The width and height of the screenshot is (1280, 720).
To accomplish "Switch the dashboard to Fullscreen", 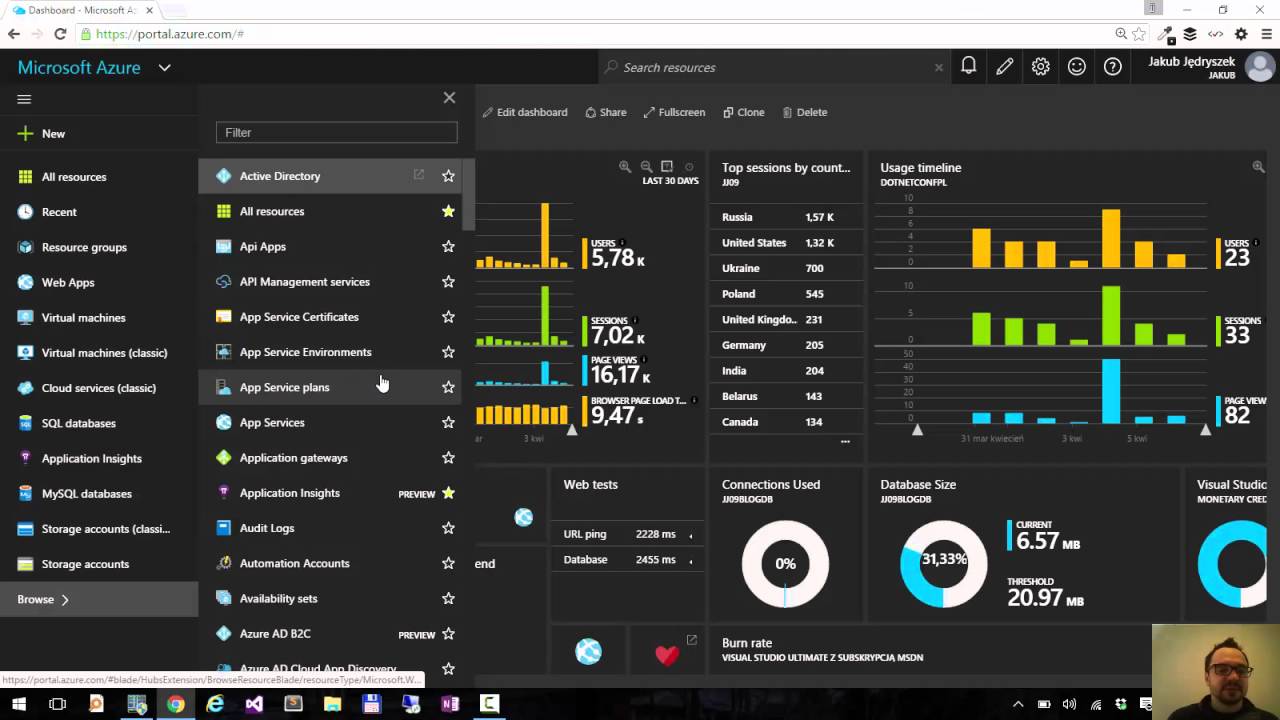I will click(x=674, y=112).
